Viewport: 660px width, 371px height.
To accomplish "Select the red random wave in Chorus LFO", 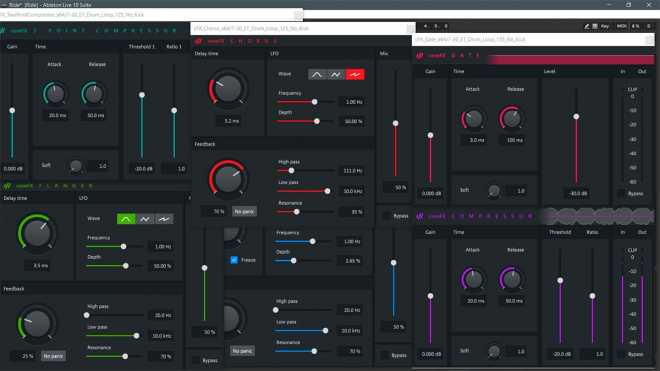I will coord(355,75).
